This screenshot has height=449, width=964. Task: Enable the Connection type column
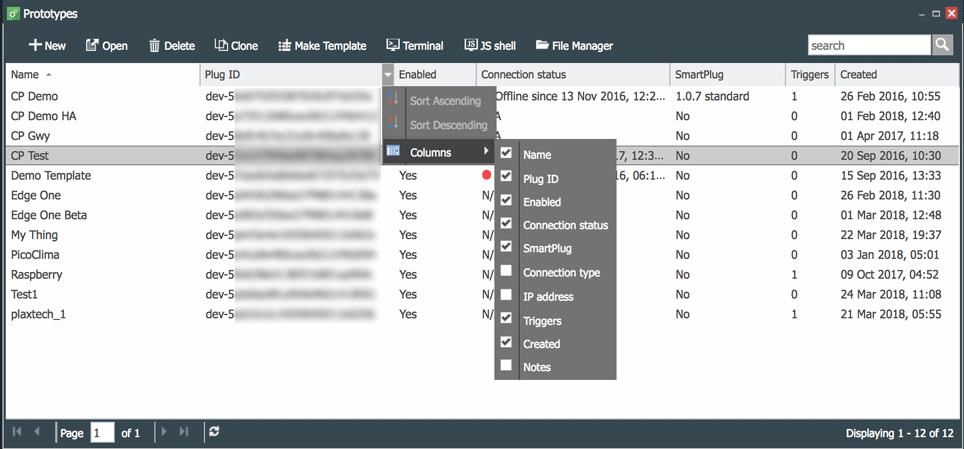click(x=506, y=271)
